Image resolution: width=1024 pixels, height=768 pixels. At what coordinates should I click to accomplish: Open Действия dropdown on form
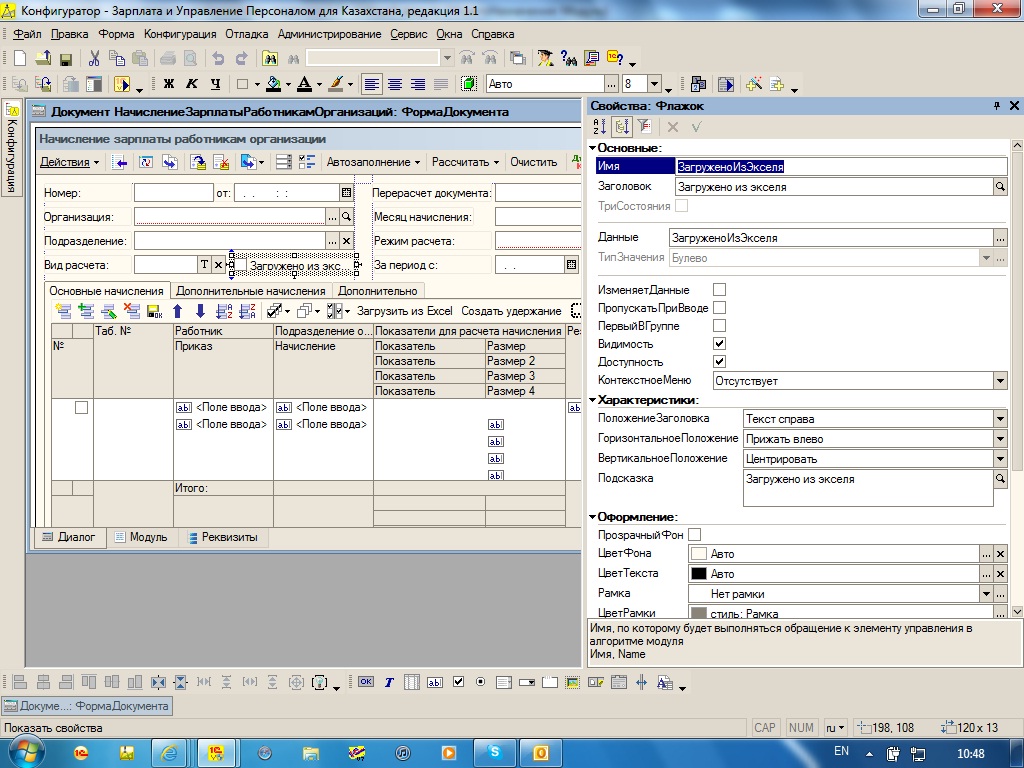(x=69, y=162)
